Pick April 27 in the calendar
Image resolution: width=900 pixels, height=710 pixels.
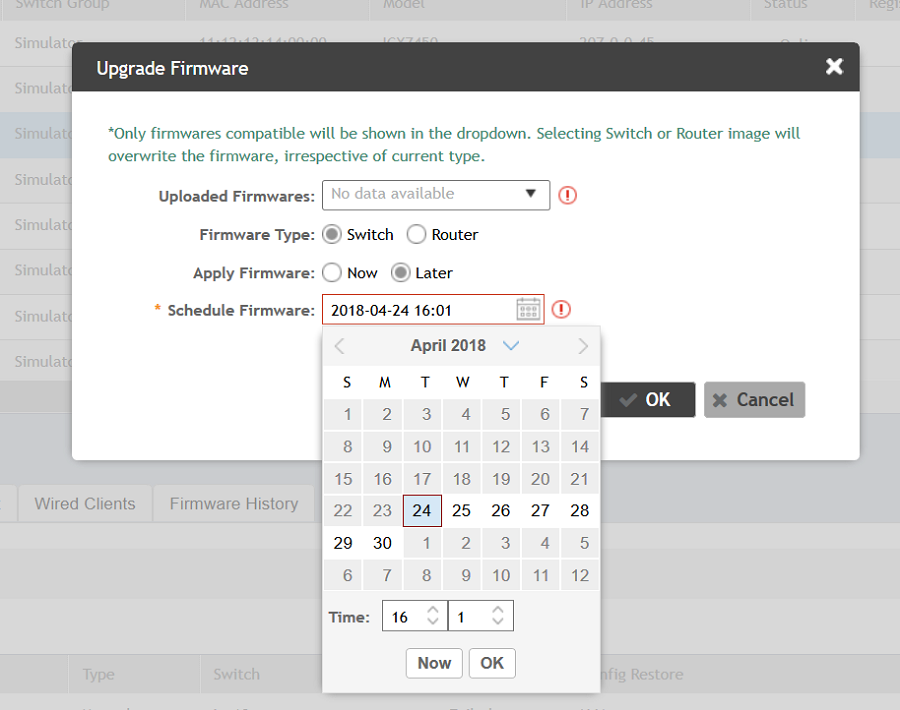(x=540, y=511)
